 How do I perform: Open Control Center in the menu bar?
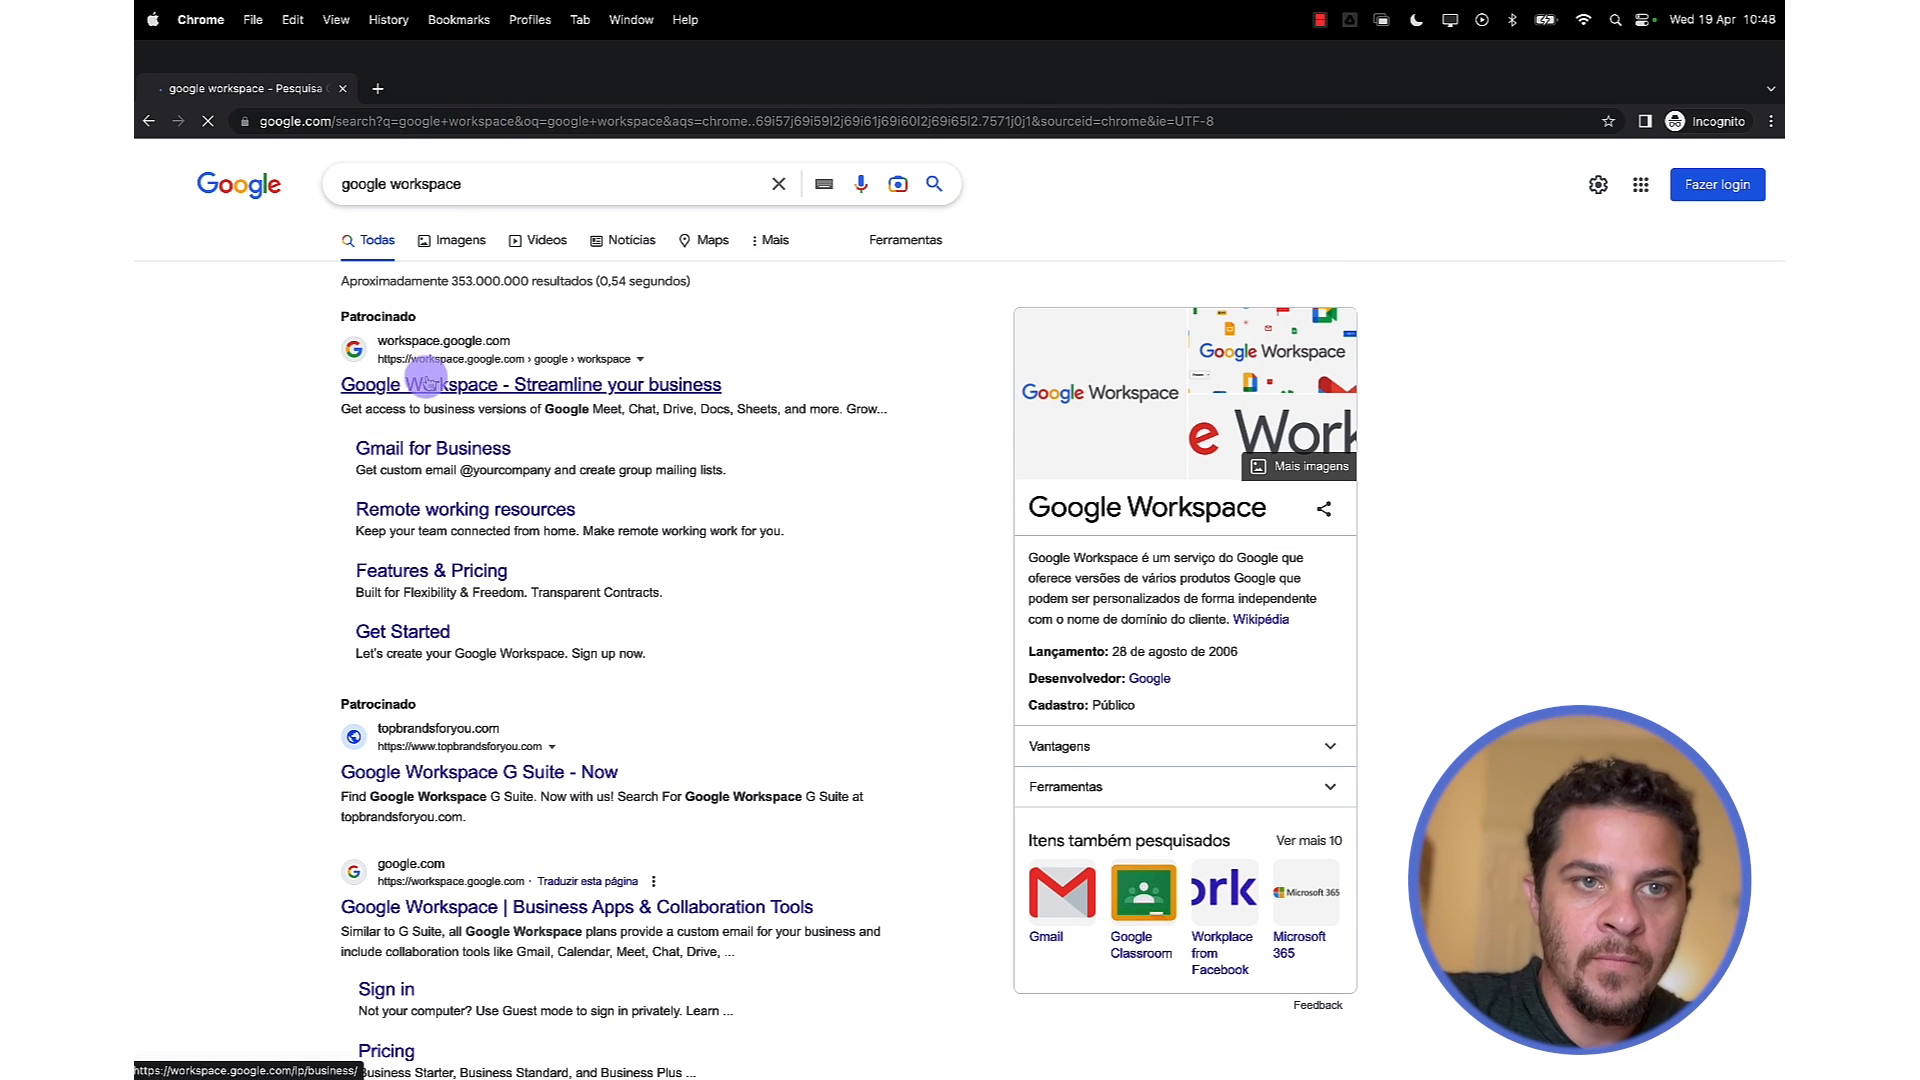click(1644, 19)
